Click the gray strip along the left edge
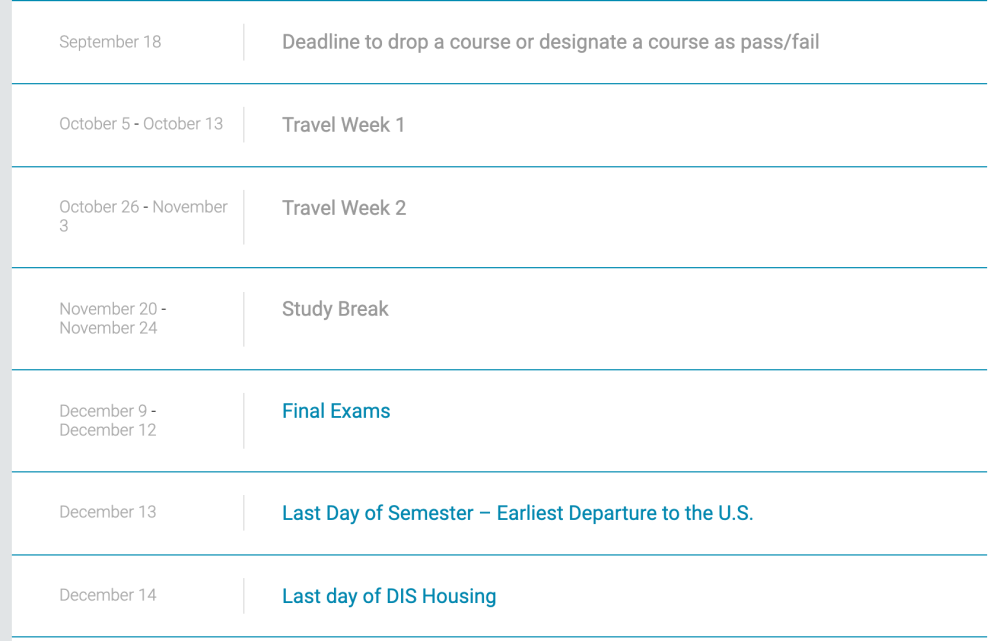 [x=5, y=320]
